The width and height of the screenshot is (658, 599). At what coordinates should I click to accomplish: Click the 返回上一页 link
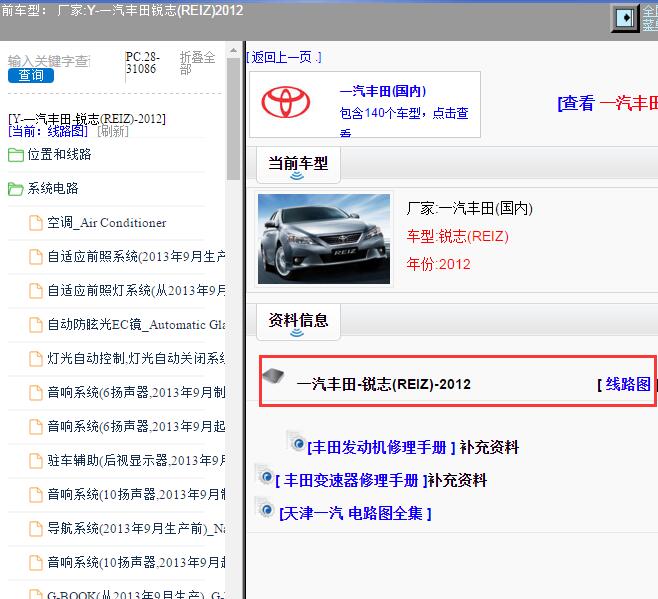pos(284,57)
